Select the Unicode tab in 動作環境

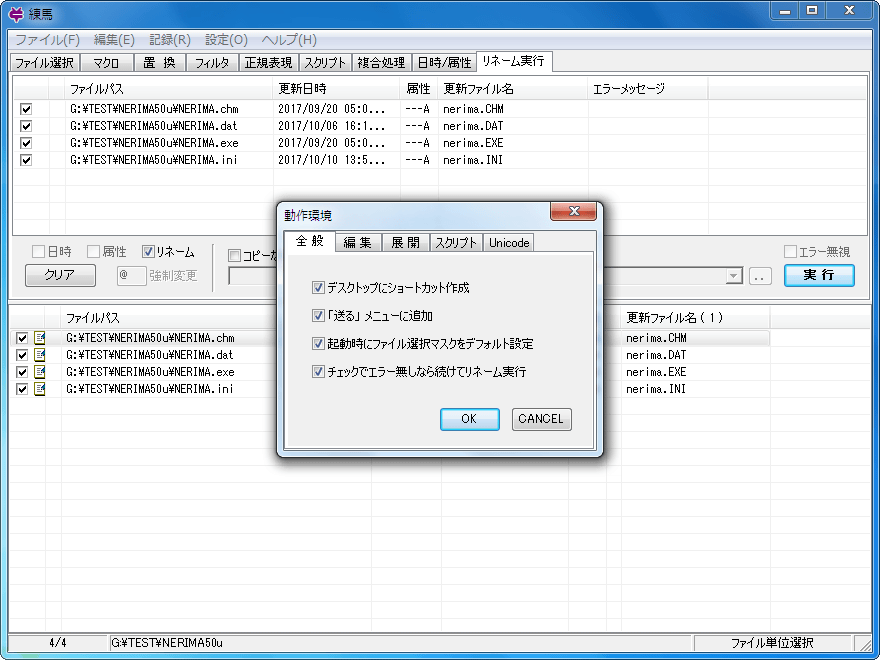509,243
